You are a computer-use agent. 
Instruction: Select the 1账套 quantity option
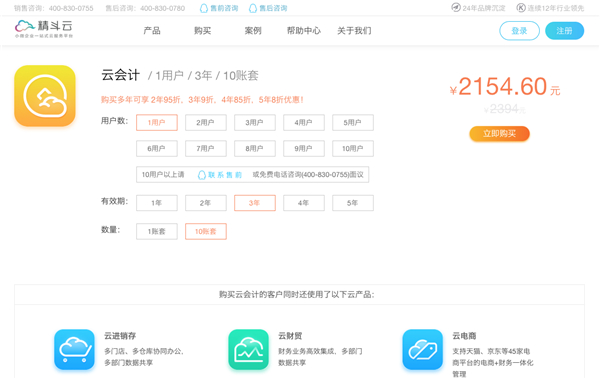click(x=157, y=231)
